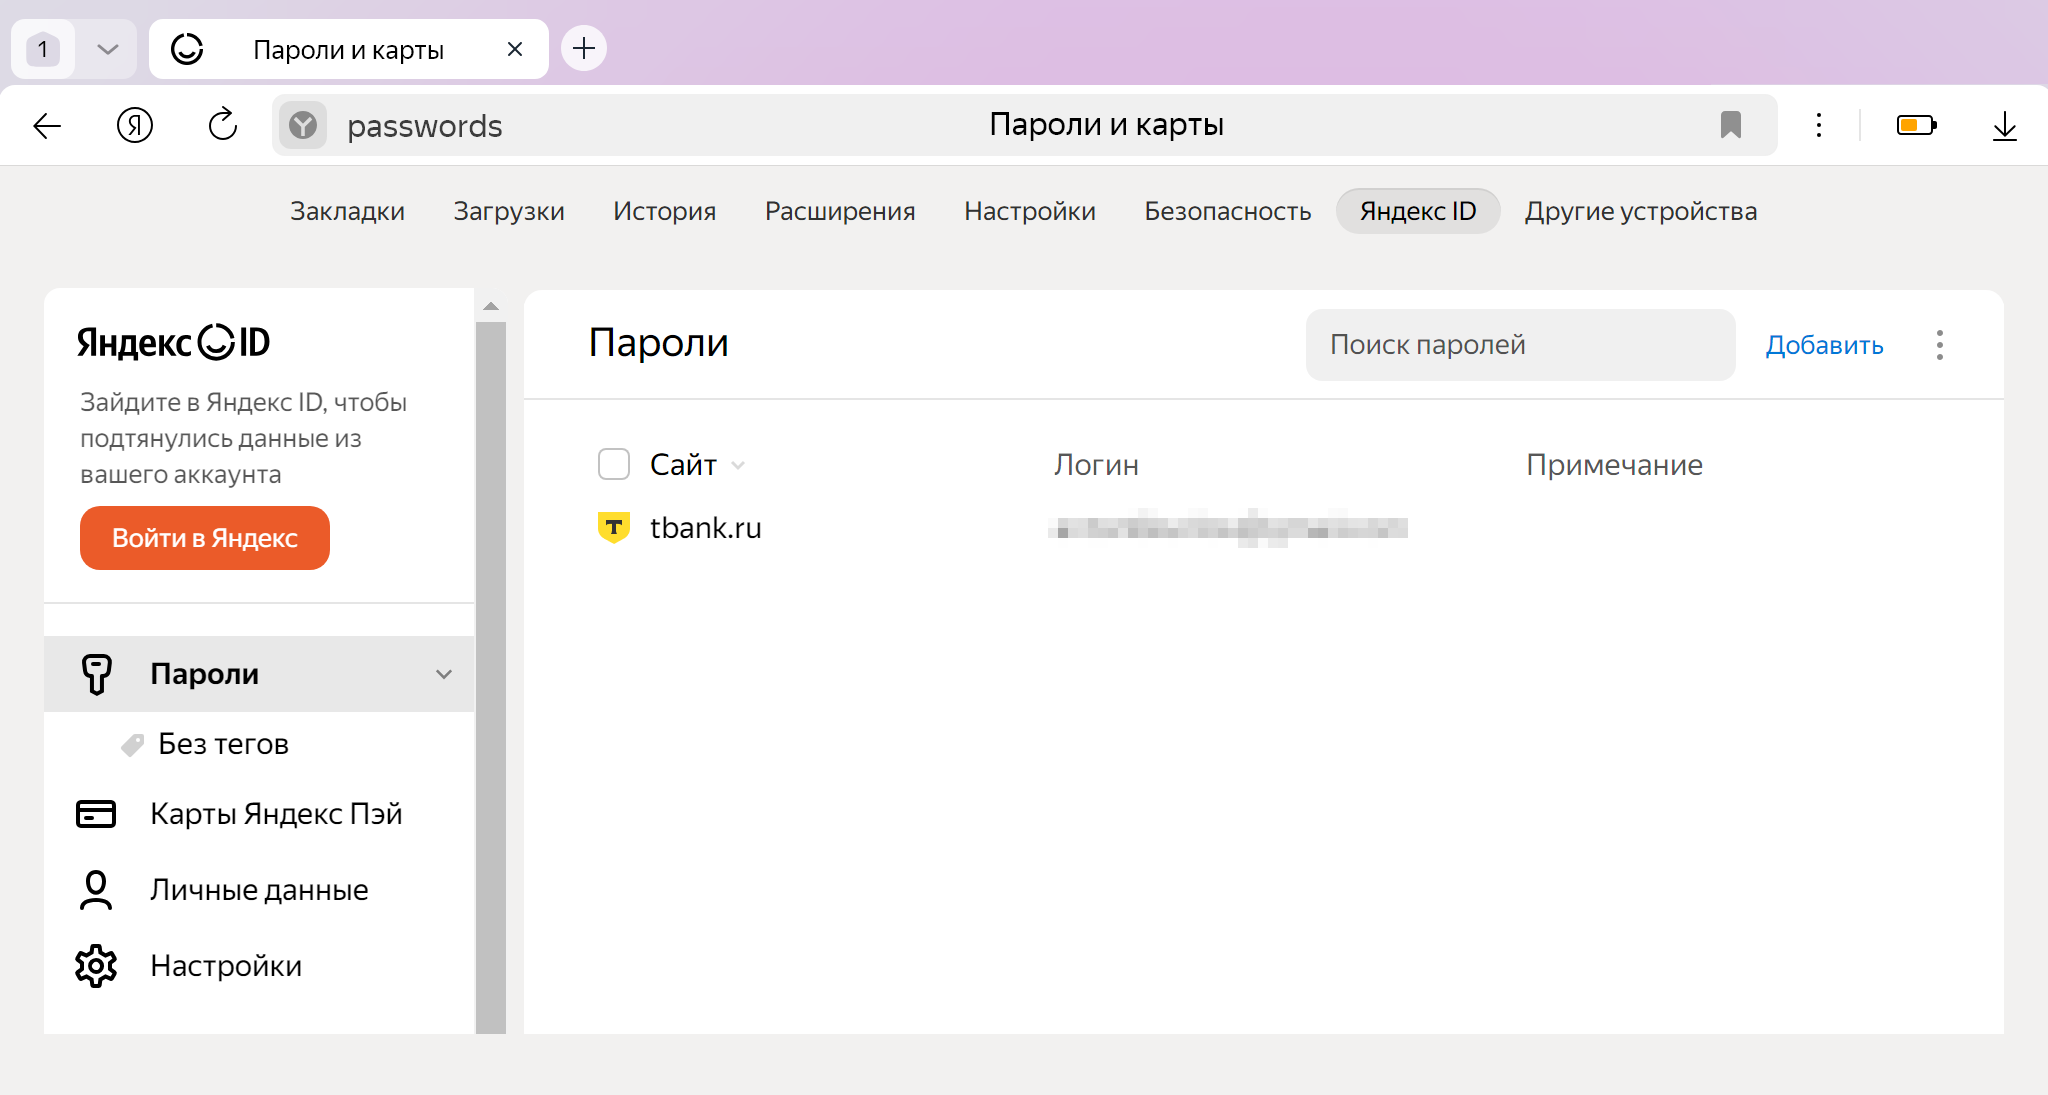The height and width of the screenshot is (1095, 2048).
Task: Go back with the arrow button
Action: tap(47, 126)
